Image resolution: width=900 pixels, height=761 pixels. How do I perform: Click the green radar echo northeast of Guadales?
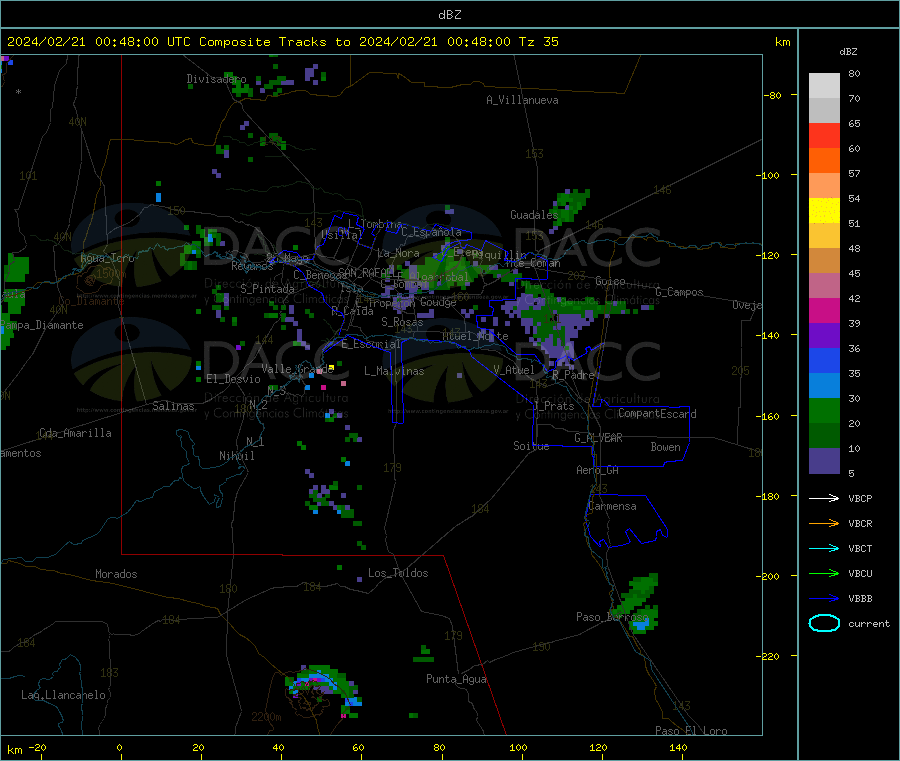[x=570, y=207]
